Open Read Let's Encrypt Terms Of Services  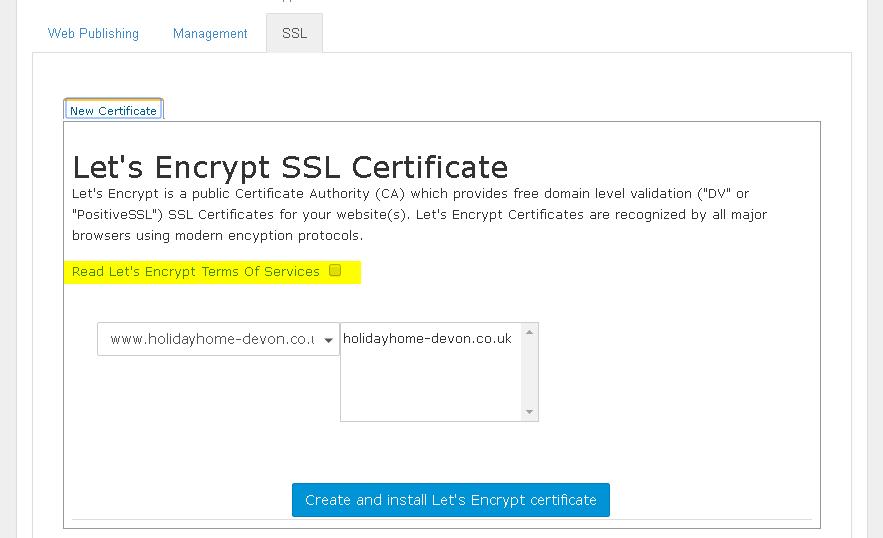196,271
